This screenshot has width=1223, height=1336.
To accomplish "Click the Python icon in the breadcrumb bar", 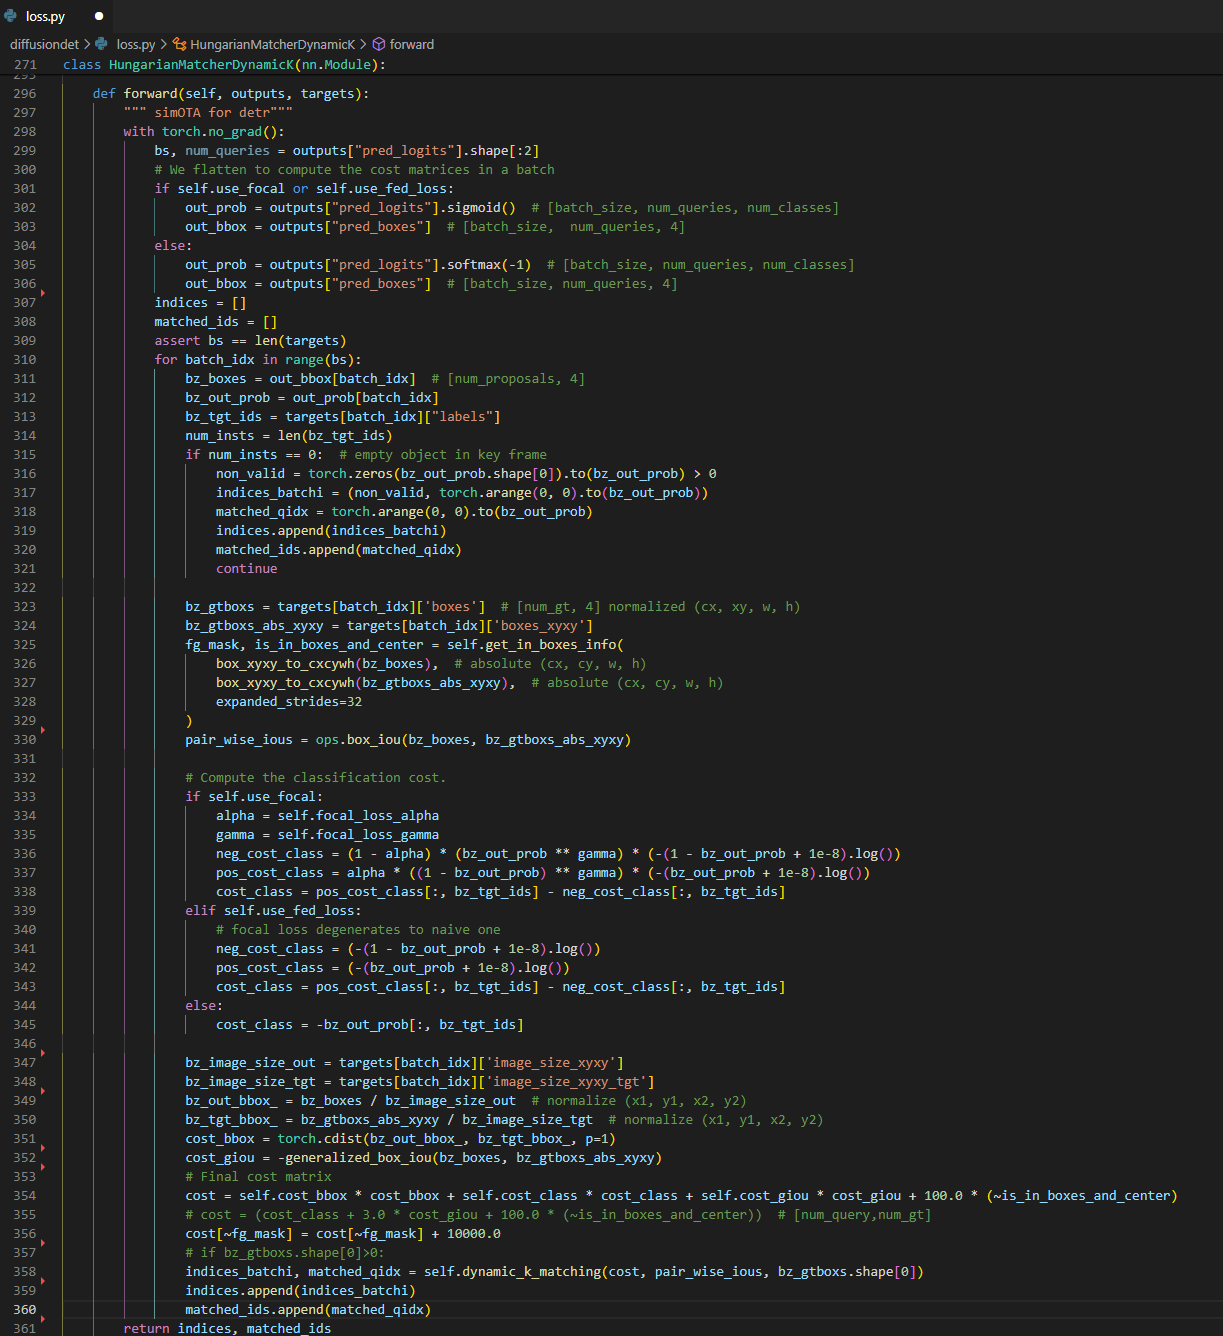I will 101,44.
